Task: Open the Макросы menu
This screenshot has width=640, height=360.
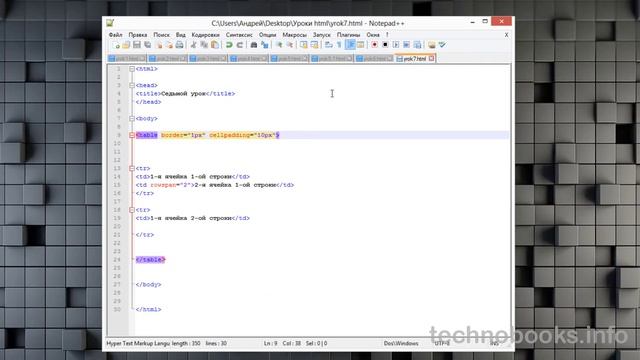Action: (x=294, y=35)
